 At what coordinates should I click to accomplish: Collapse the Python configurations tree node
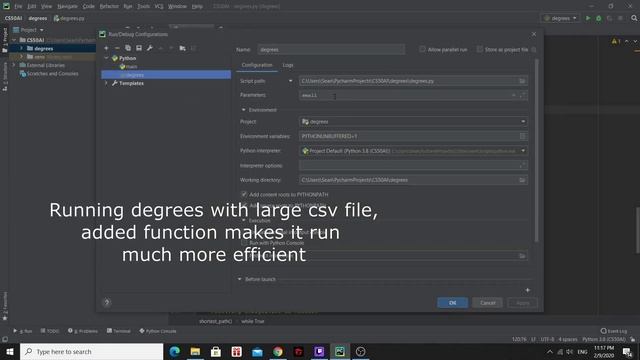[107, 58]
